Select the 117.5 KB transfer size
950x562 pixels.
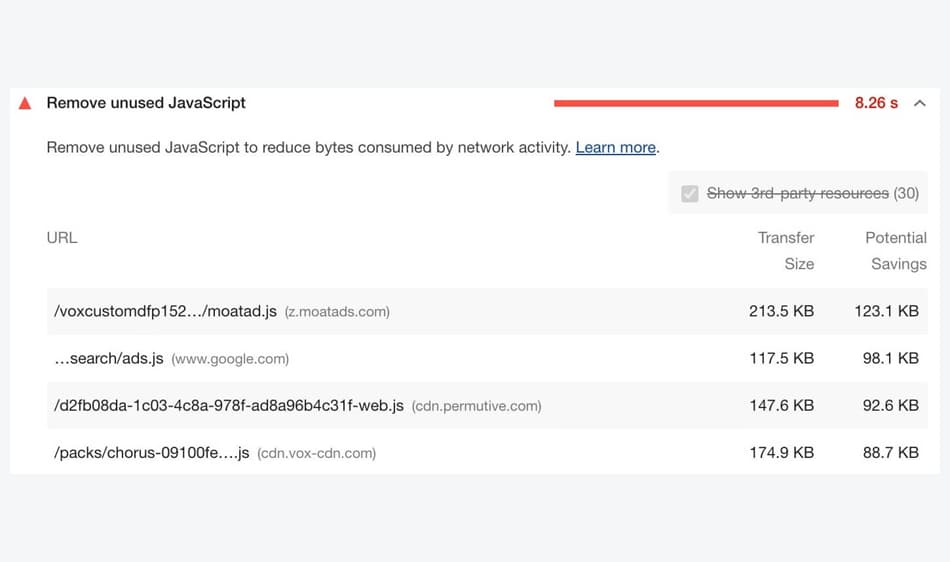[782, 359]
